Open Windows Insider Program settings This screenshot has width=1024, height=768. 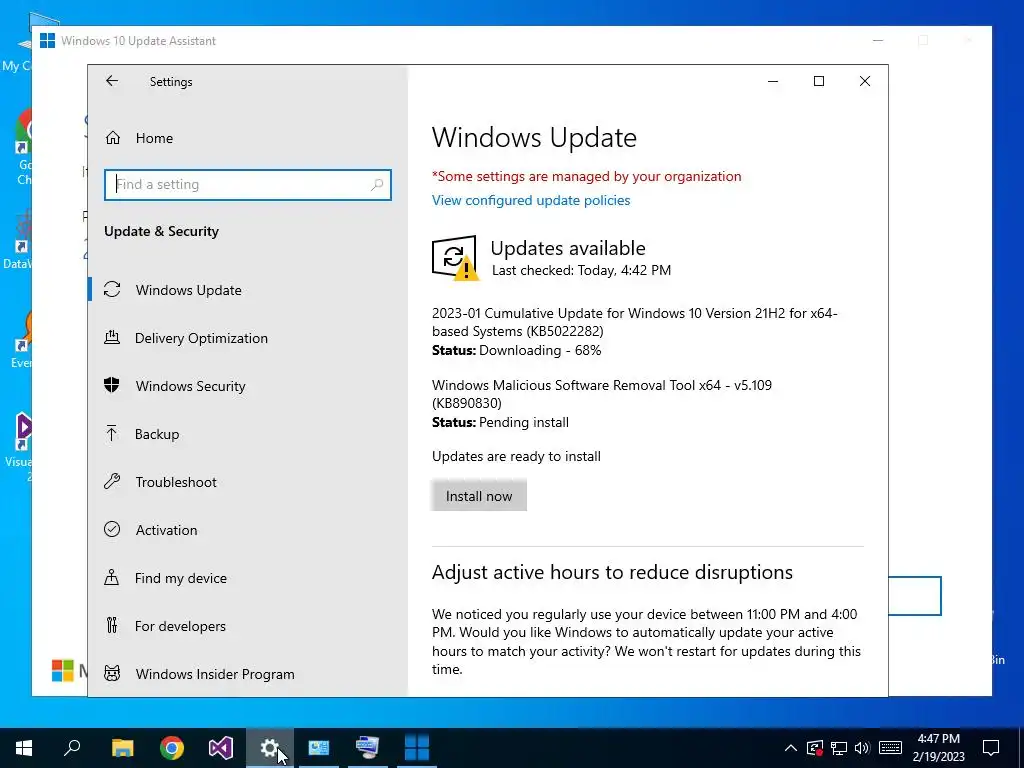[x=248, y=674]
